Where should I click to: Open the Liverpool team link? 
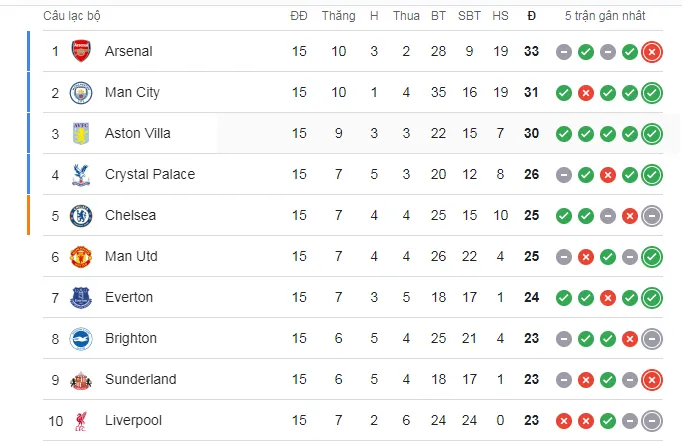coord(133,420)
